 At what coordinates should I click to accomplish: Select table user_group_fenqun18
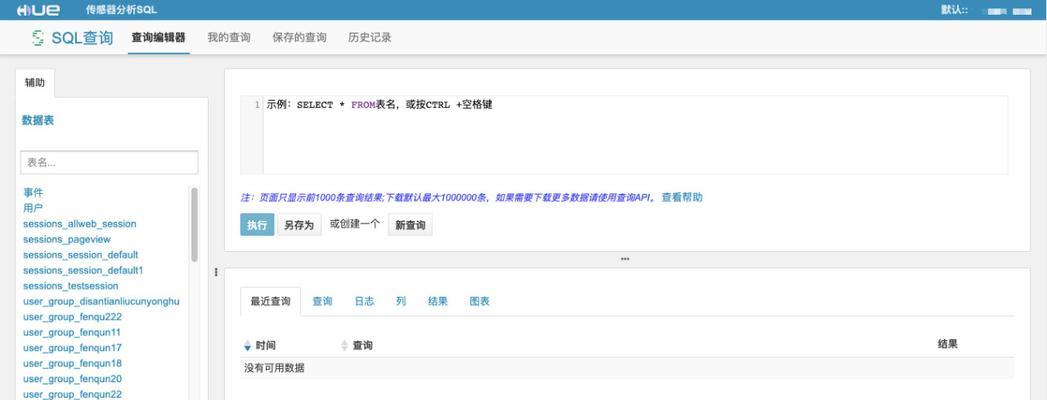[x=72, y=363]
